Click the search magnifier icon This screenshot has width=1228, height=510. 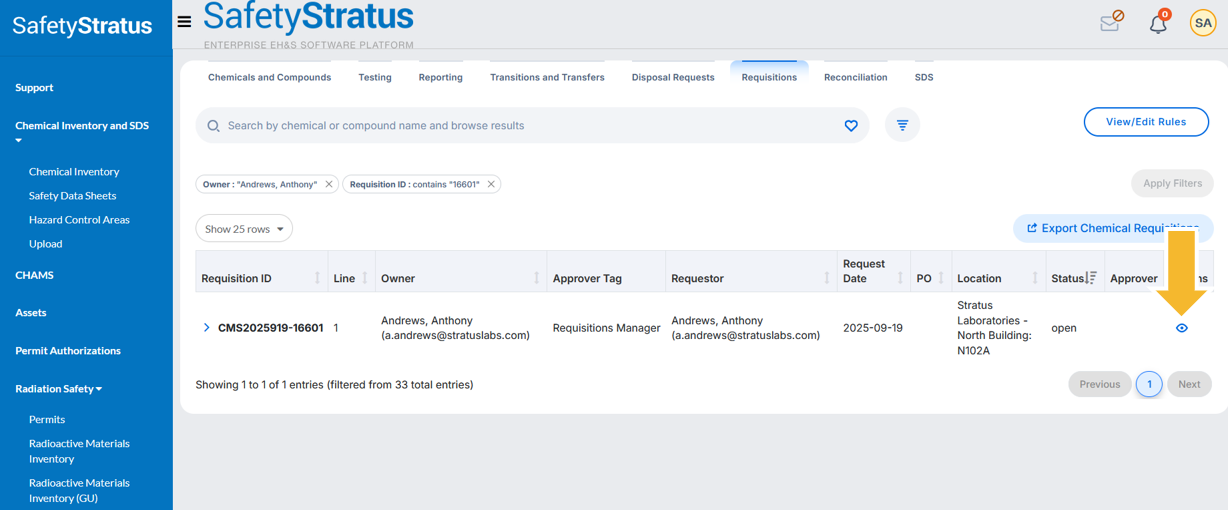[x=213, y=126]
